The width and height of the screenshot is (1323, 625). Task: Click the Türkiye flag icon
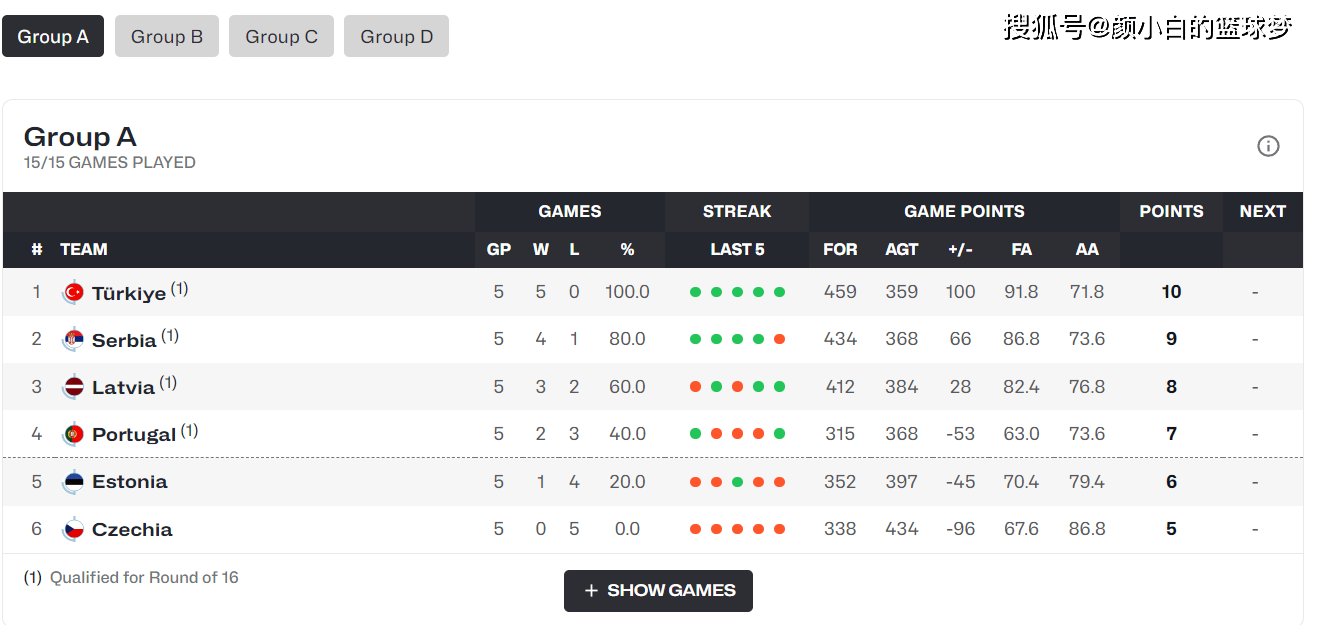click(x=73, y=293)
